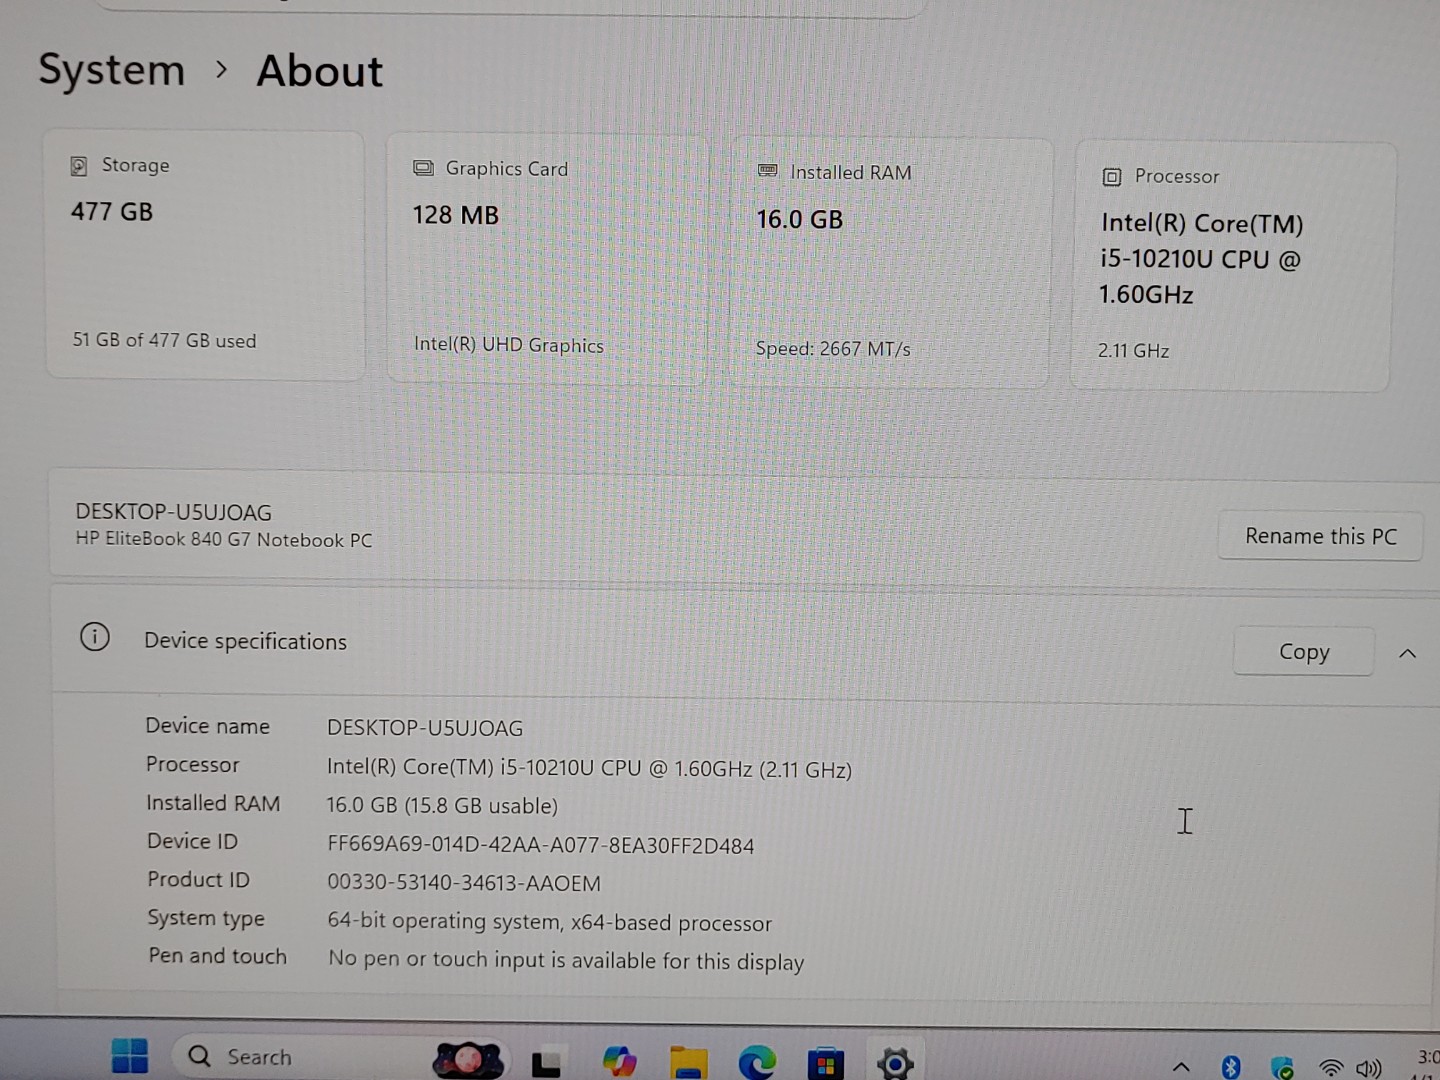Select the Graphics Card info card

pos(547,258)
